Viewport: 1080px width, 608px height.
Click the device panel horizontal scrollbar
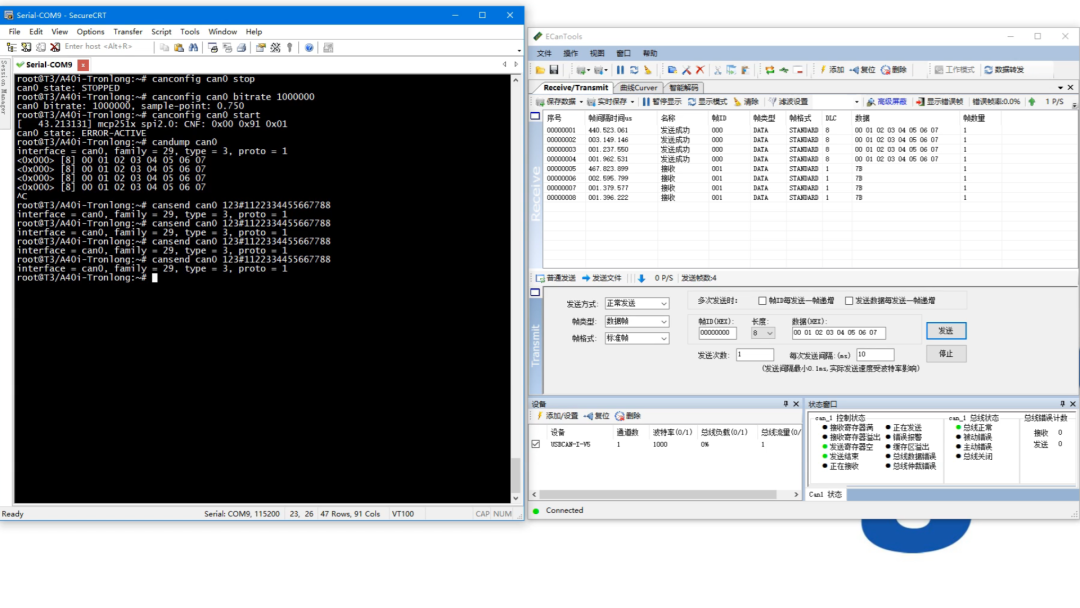[x=665, y=494]
